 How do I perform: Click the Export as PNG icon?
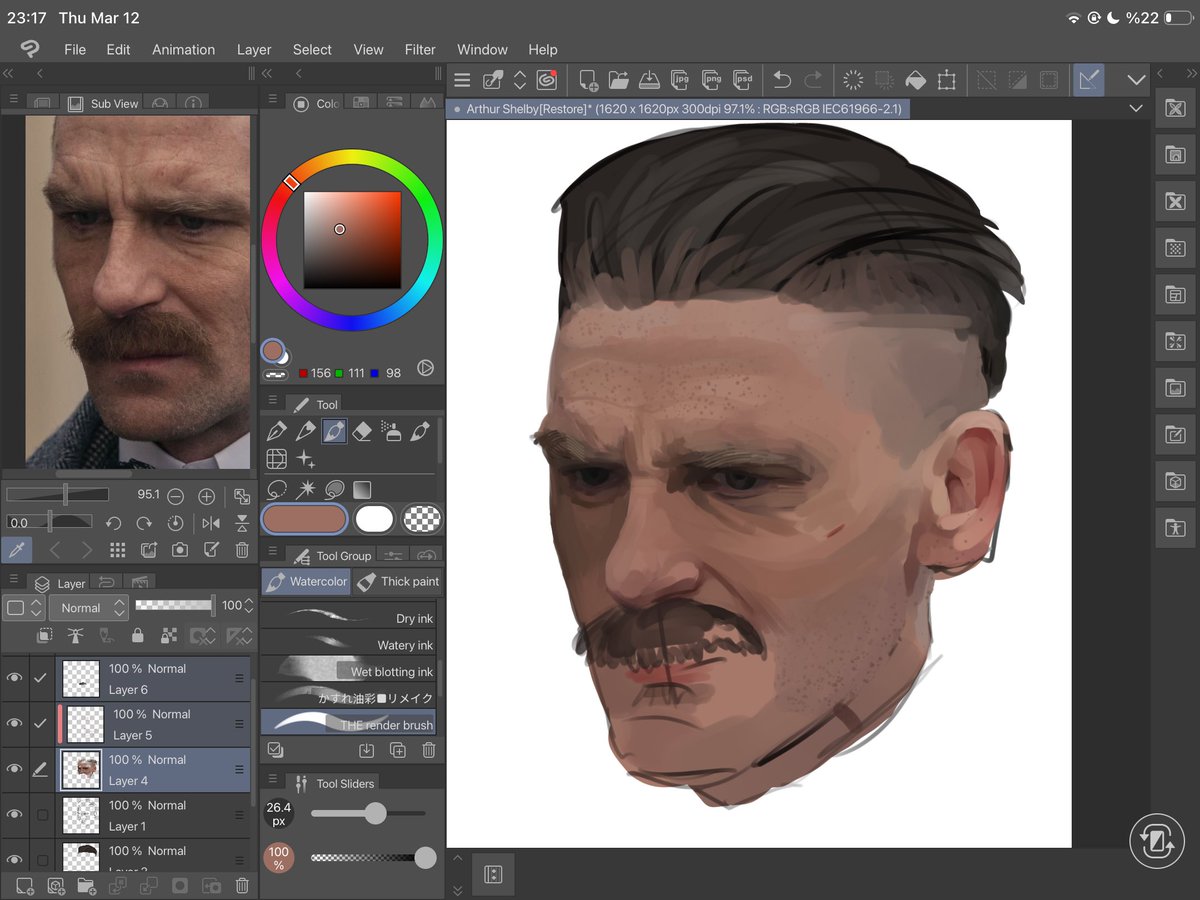(x=712, y=80)
